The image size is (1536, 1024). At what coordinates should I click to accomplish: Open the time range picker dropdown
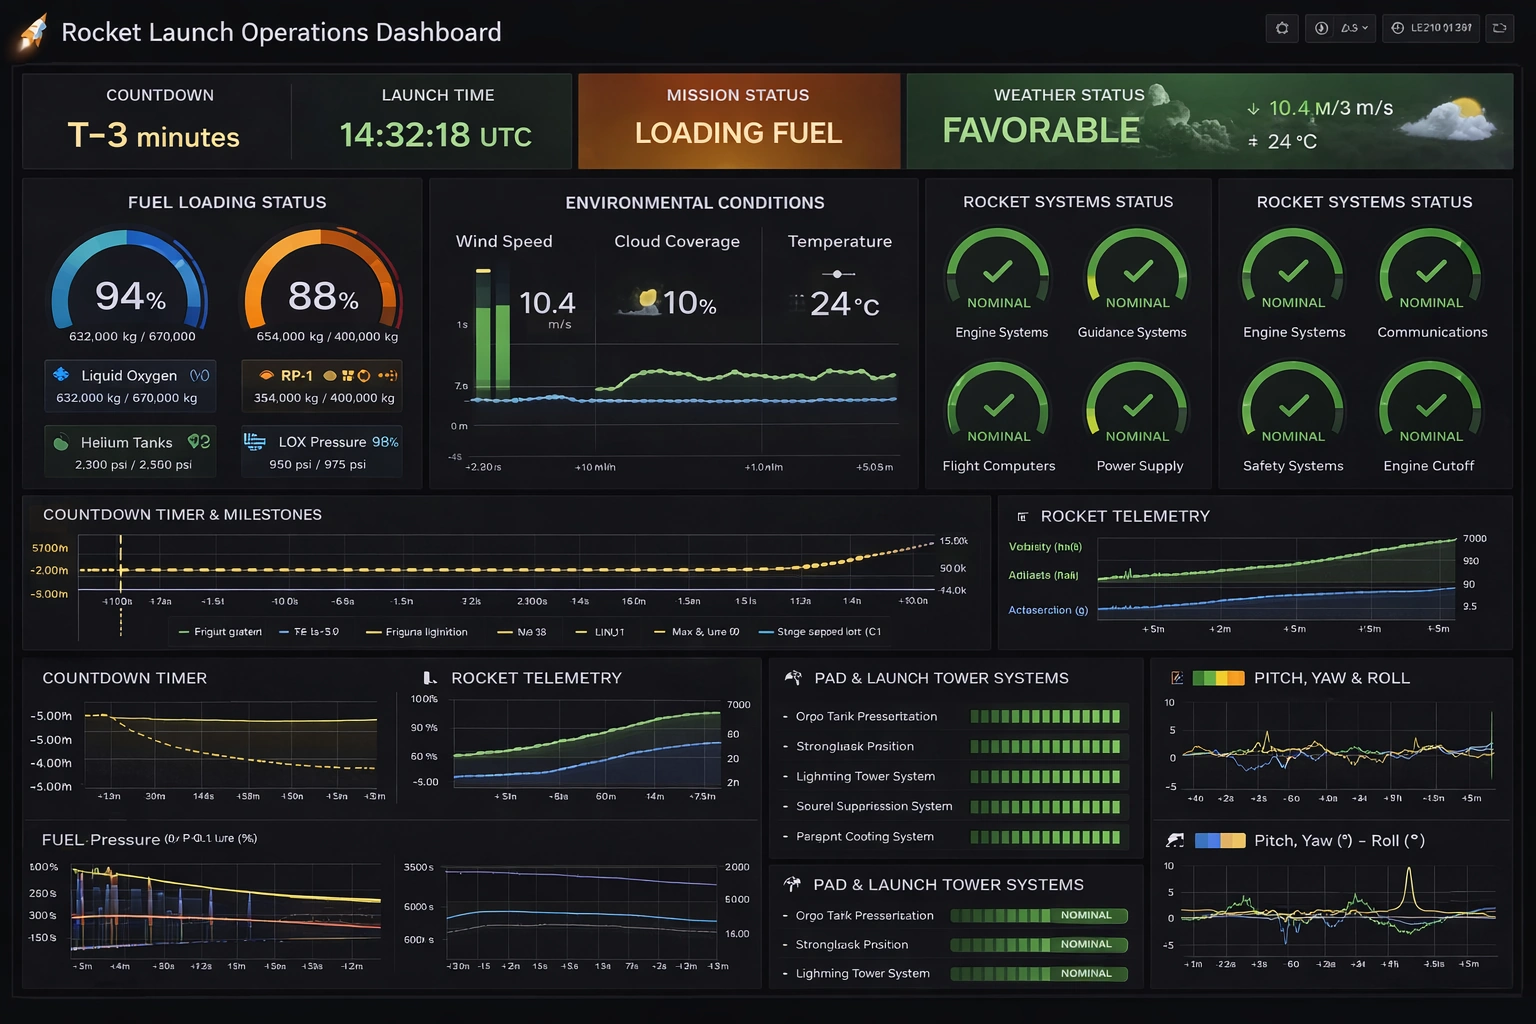coord(1430,28)
